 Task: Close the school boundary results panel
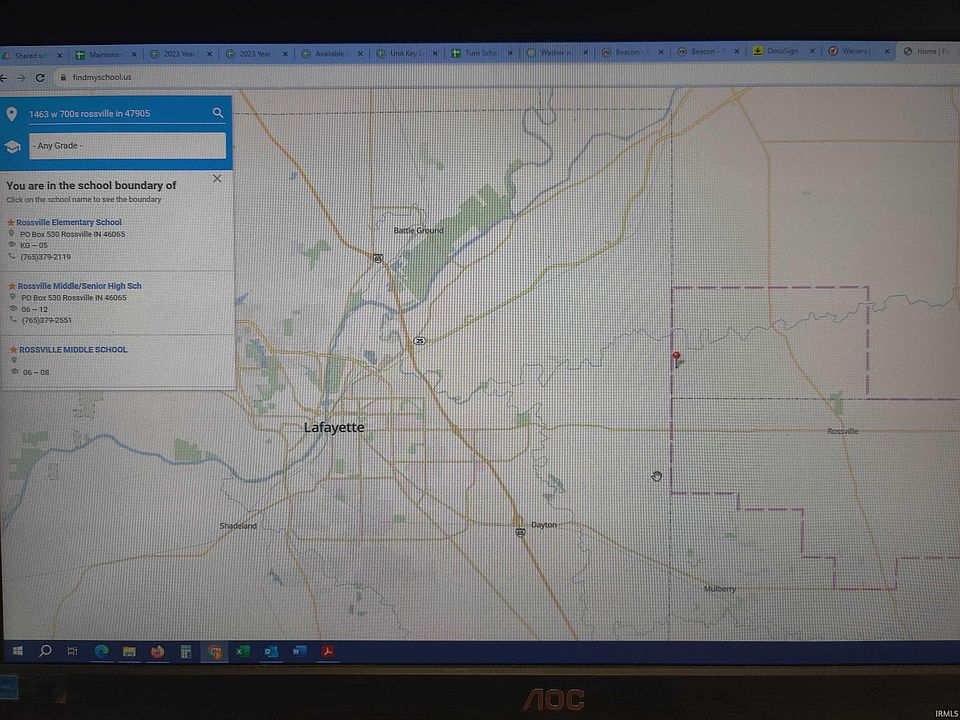[x=217, y=179]
